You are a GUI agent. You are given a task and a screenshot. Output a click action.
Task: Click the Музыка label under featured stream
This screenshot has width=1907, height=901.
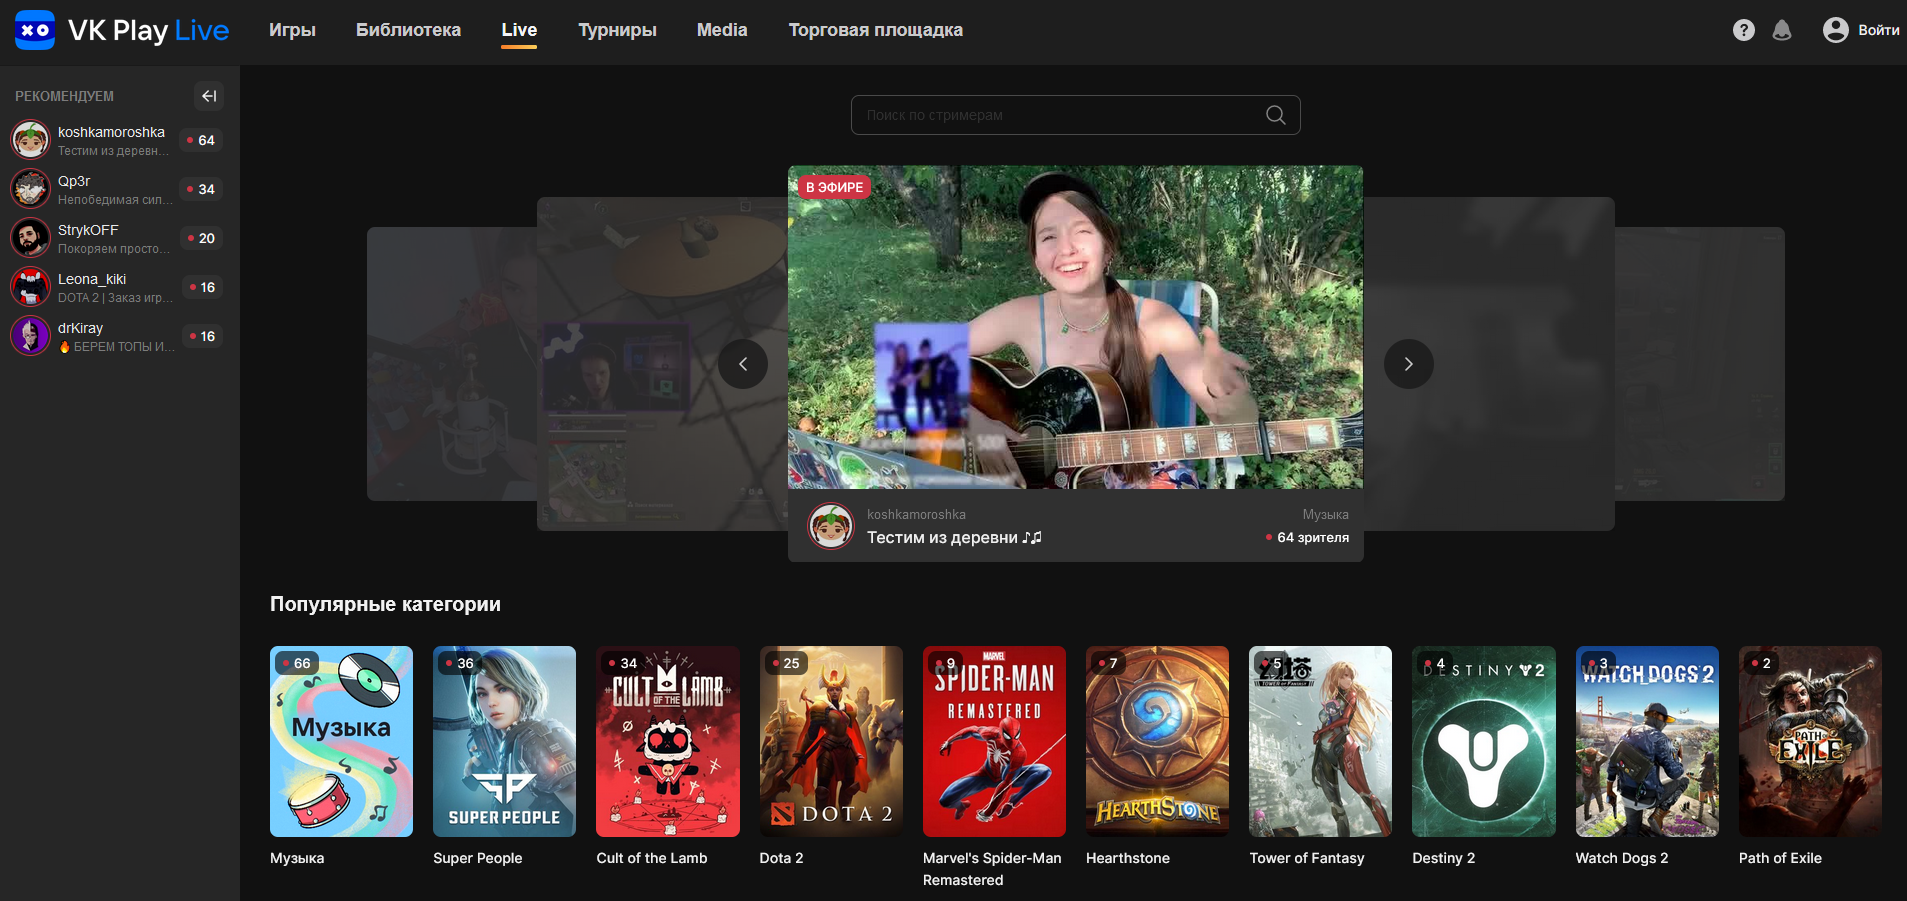1326,514
